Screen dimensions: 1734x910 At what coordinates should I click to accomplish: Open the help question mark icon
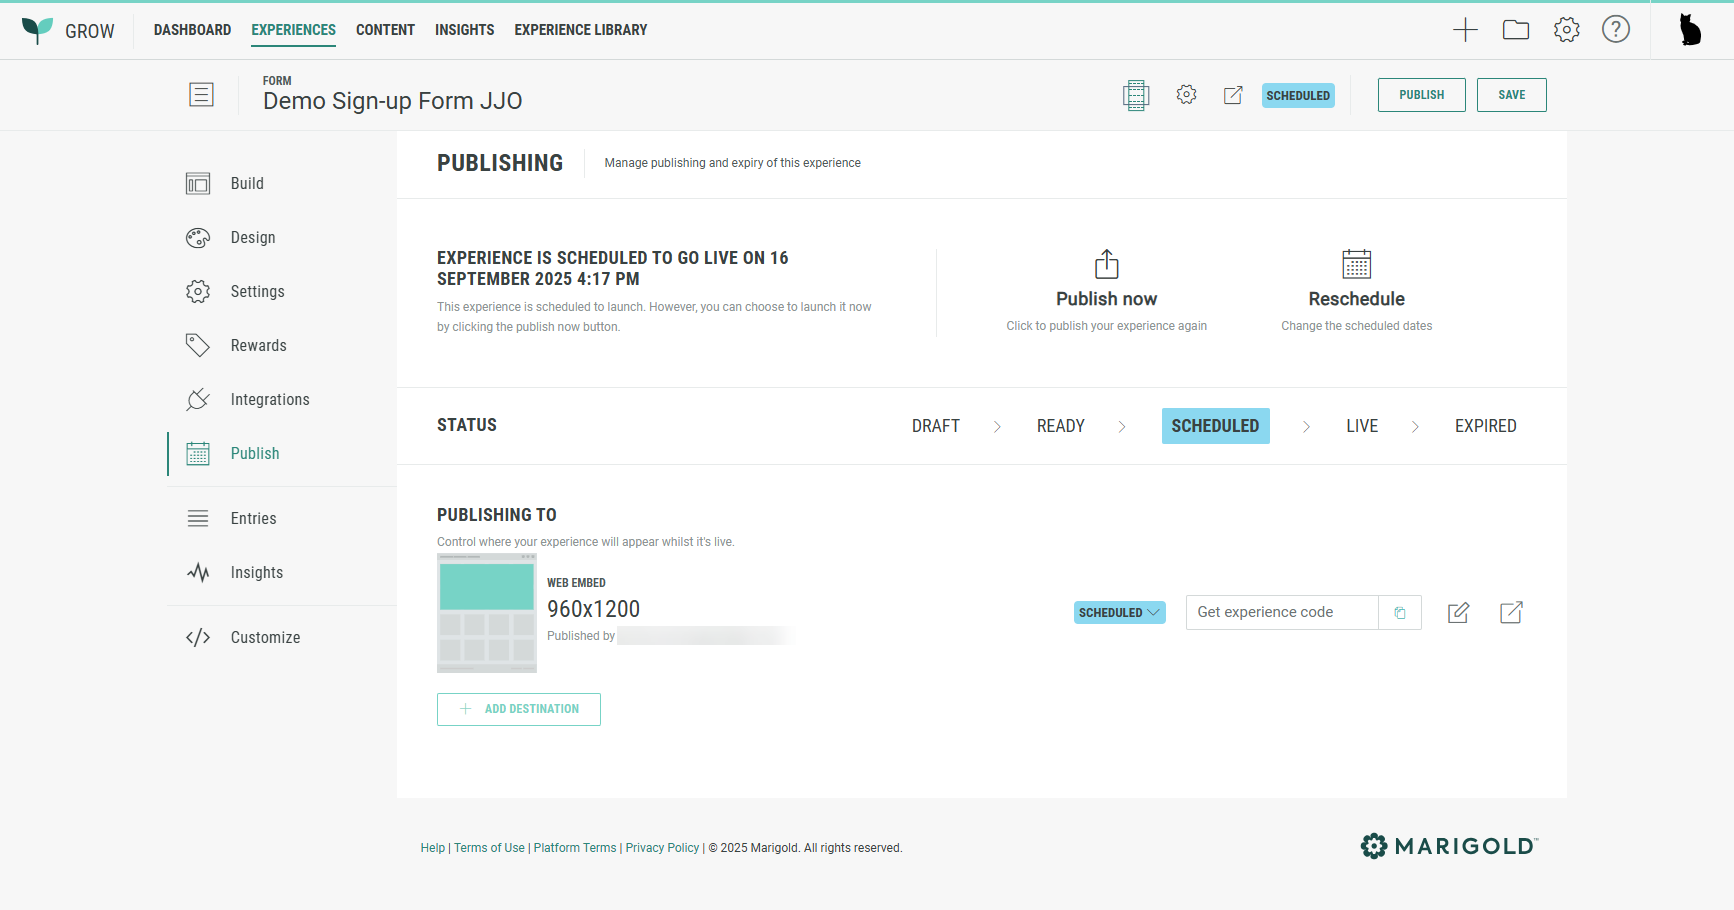point(1616,30)
